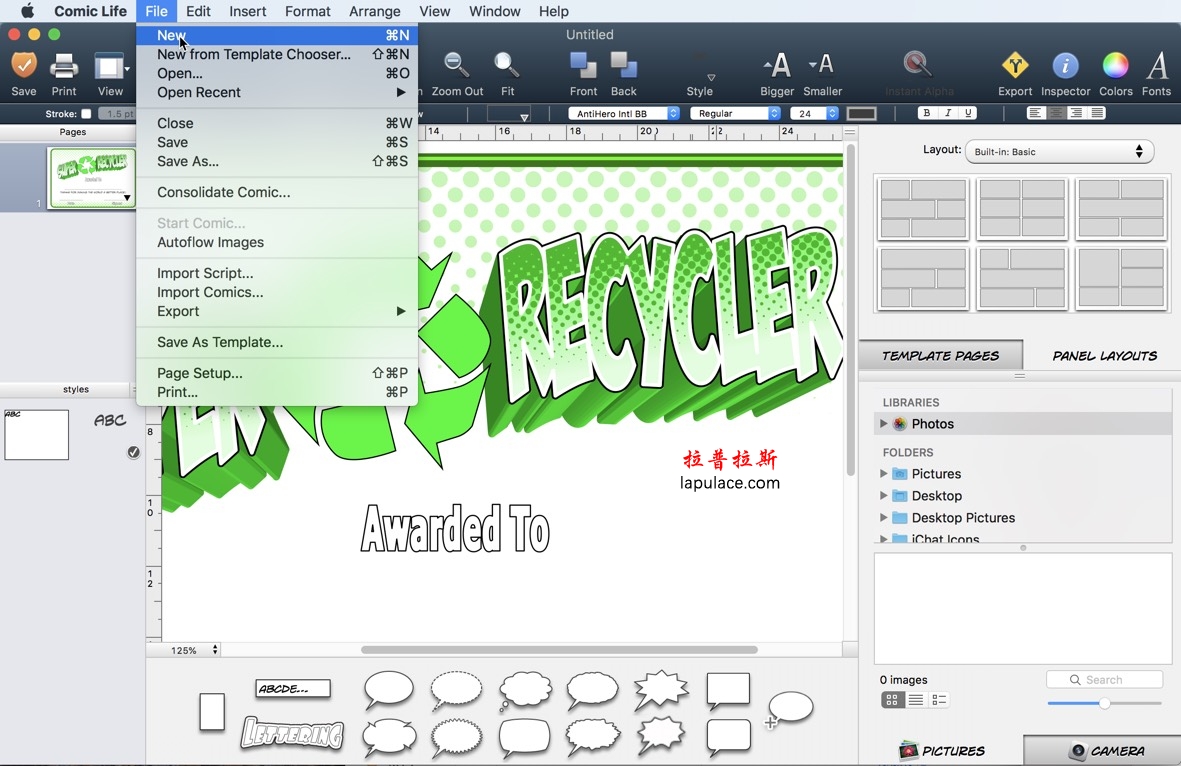Click Import Script menu item
Viewport: 1181px width, 766px height.
pyautogui.click(x=277, y=273)
